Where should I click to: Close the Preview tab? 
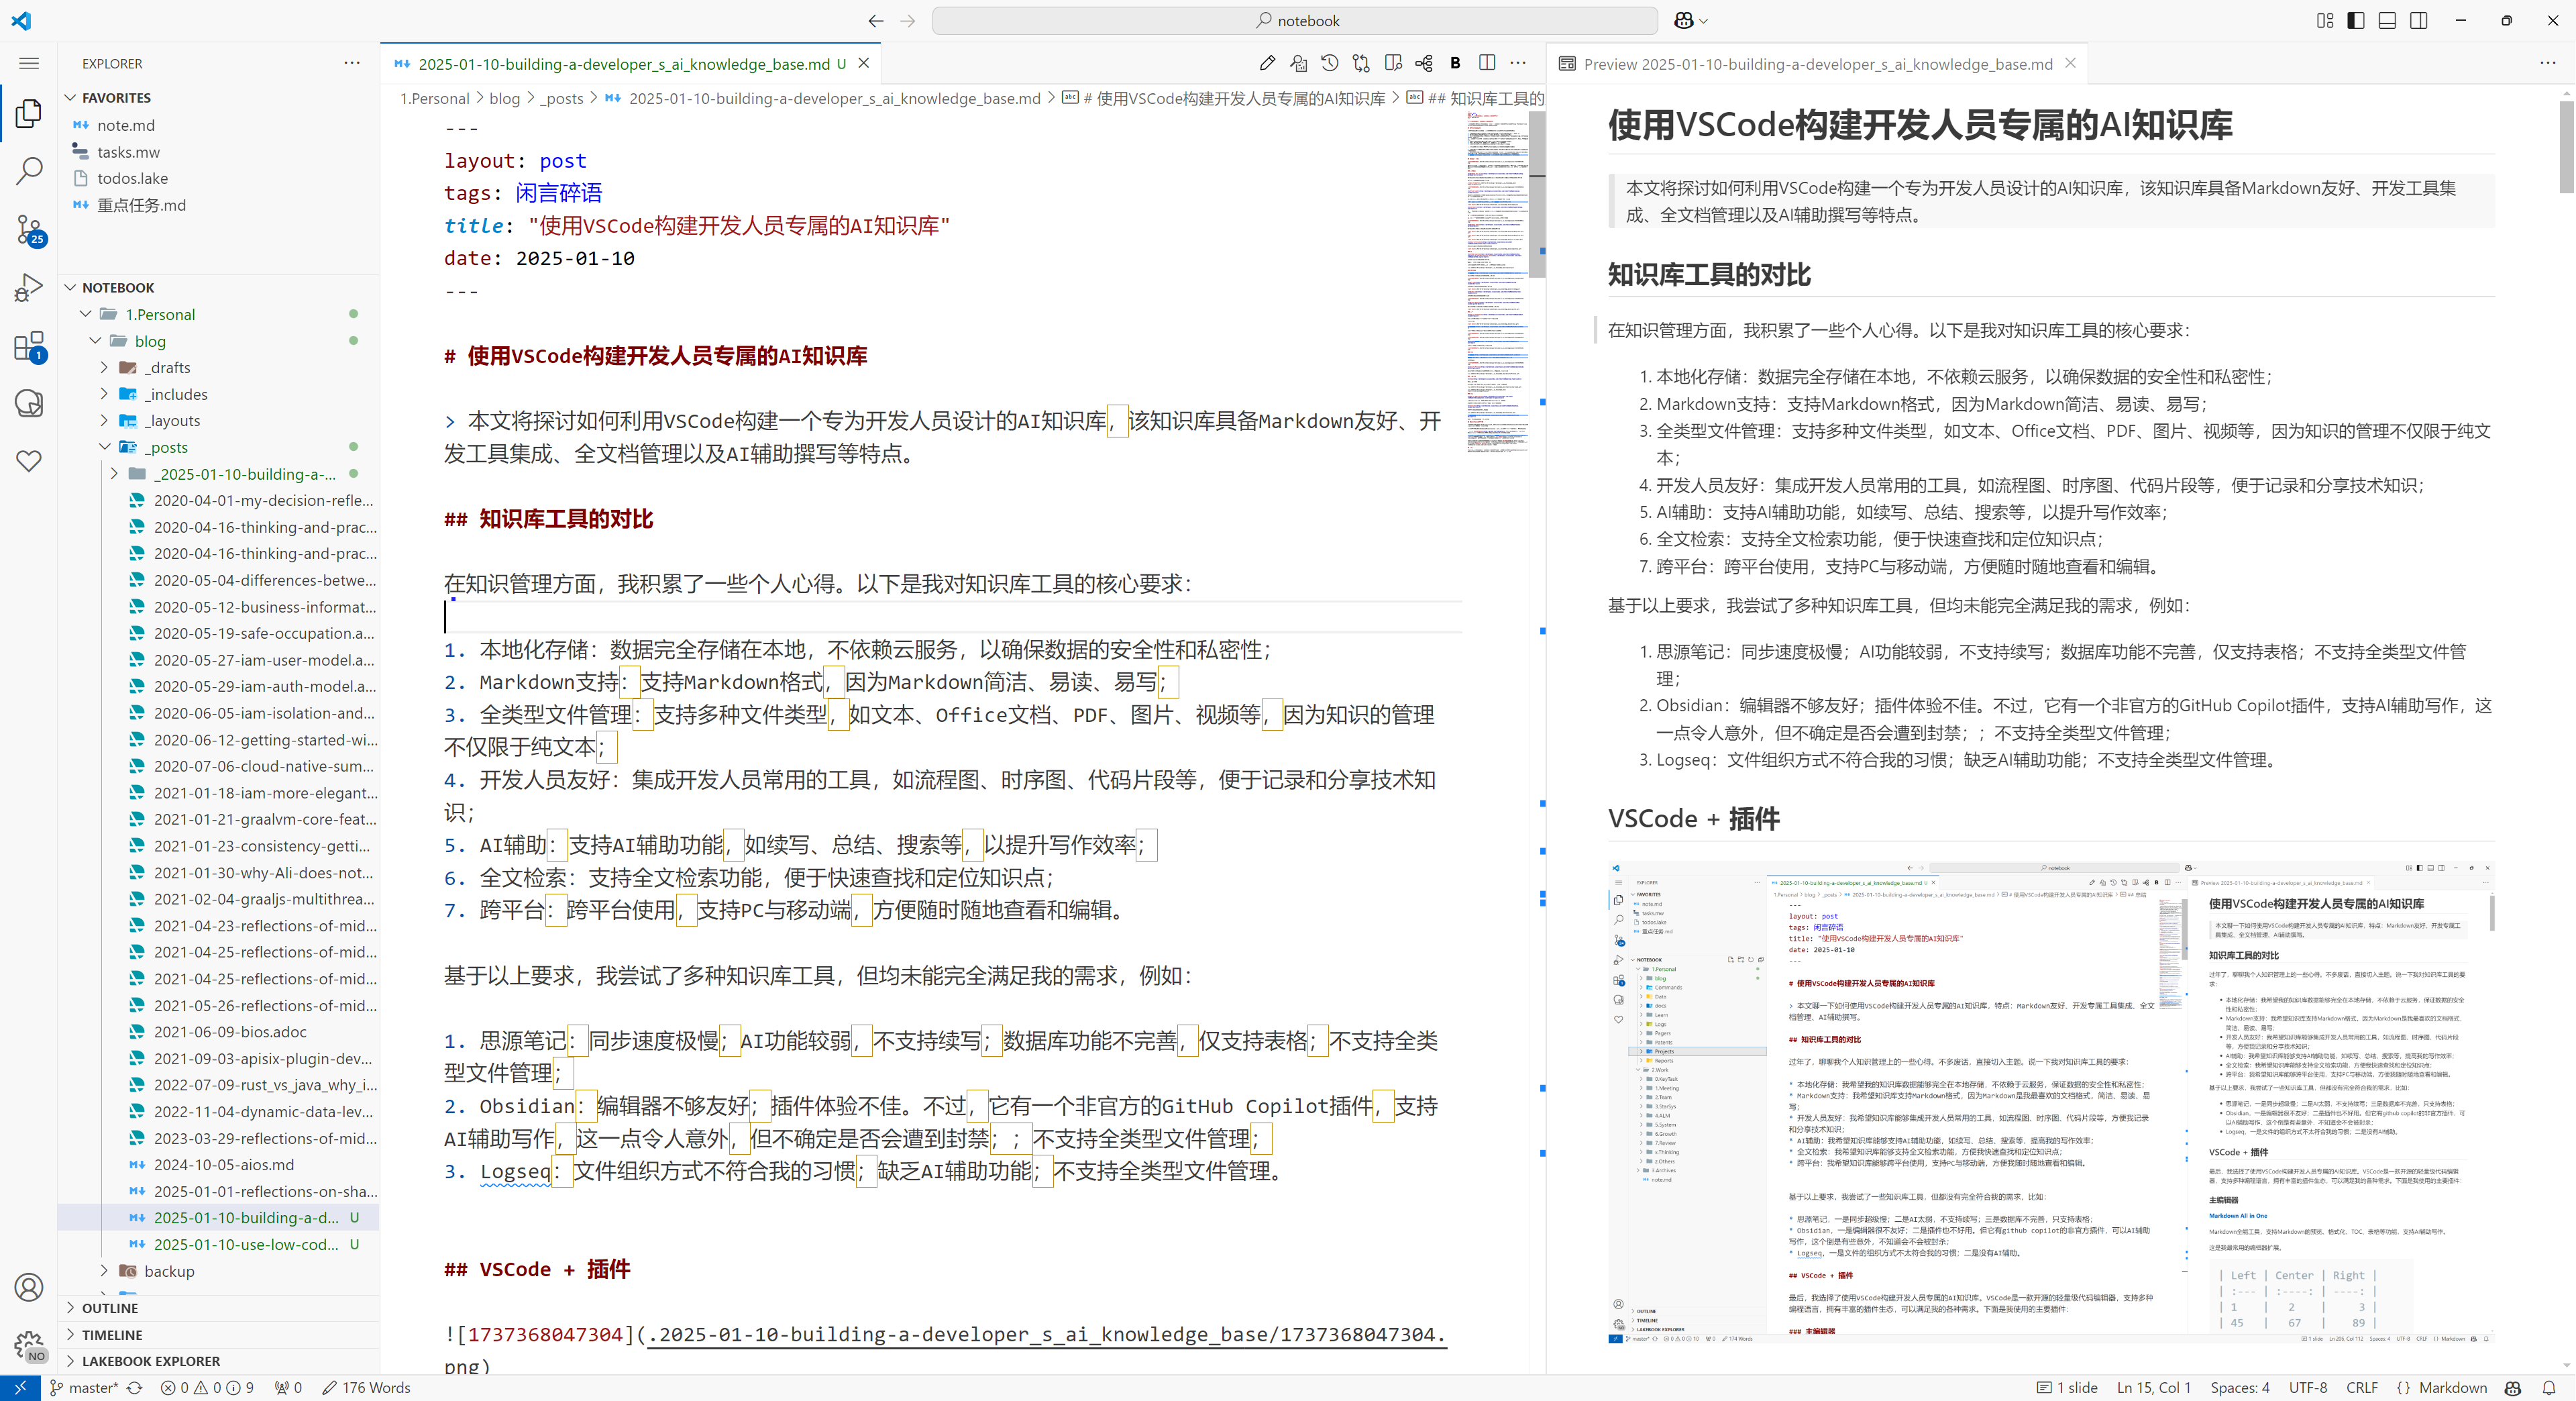tap(2070, 63)
